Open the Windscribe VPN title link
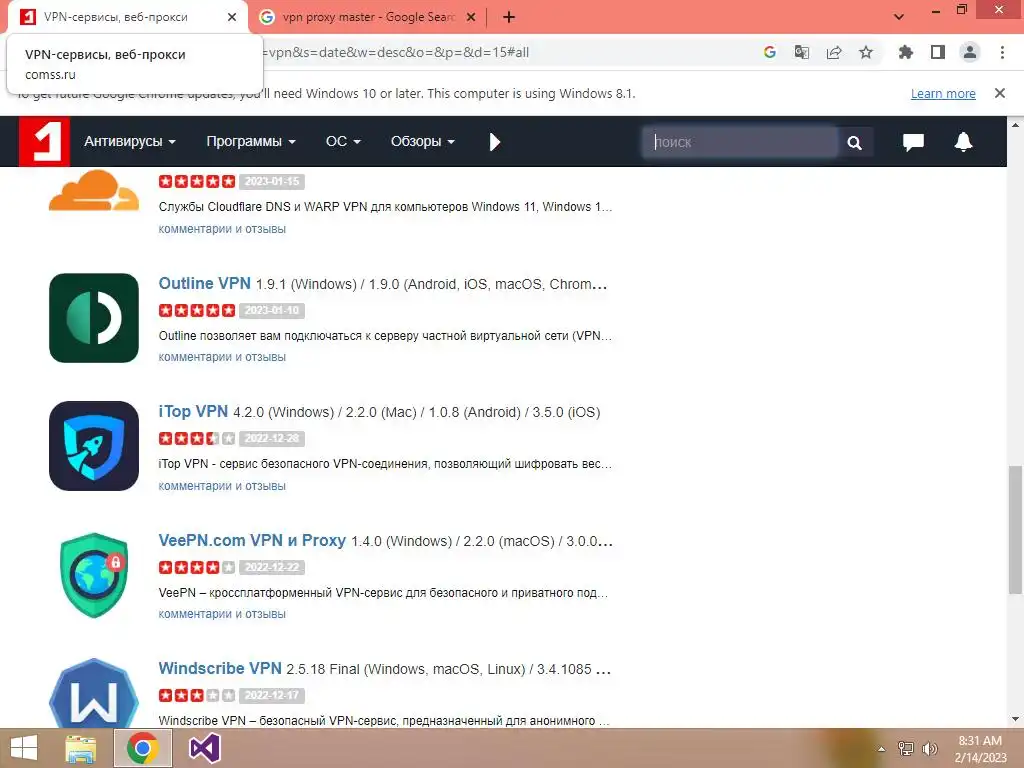 [220, 668]
